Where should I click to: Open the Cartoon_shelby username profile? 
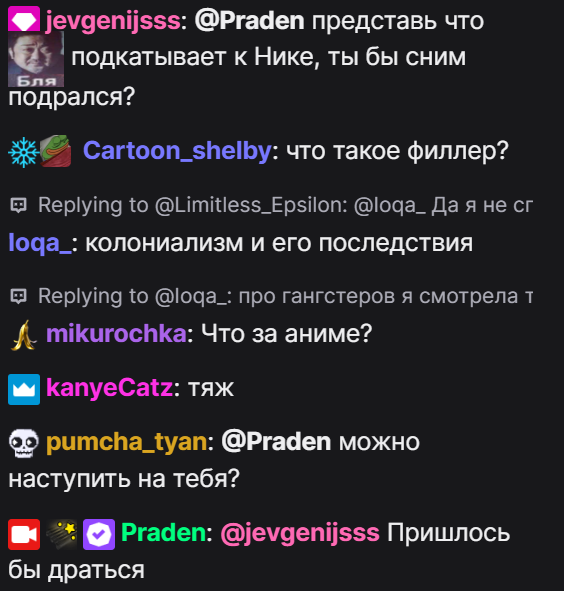point(177,150)
